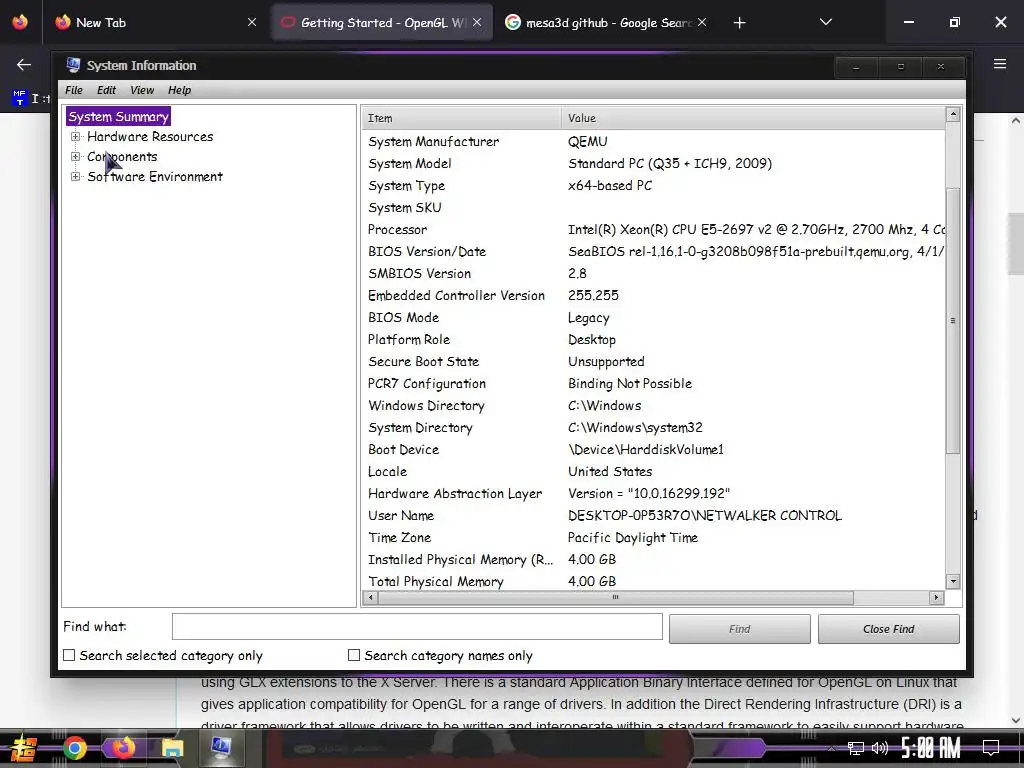Open the volume control in system tray

880,748
